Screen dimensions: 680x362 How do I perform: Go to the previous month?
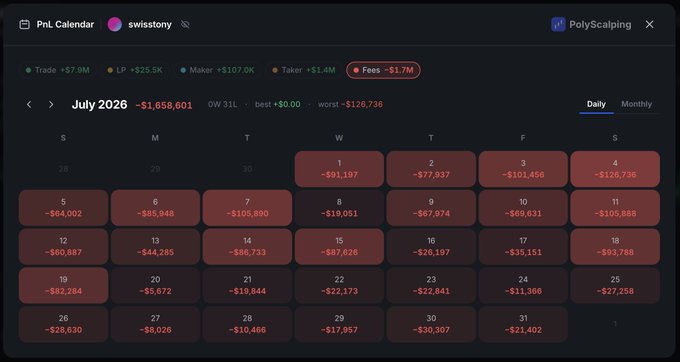(29, 104)
